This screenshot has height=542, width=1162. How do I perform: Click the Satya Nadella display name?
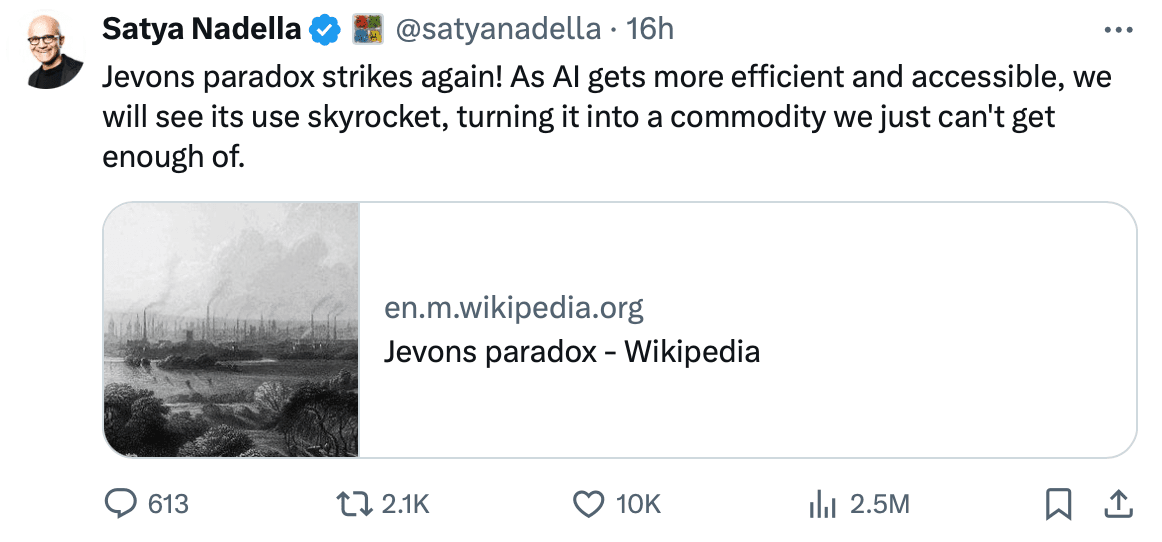[201, 30]
